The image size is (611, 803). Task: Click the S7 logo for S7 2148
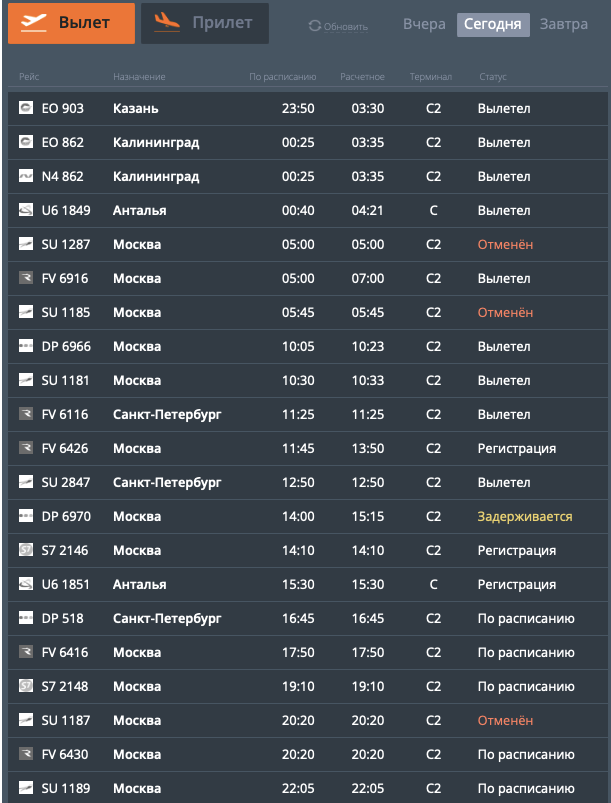click(x=26, y=686)
